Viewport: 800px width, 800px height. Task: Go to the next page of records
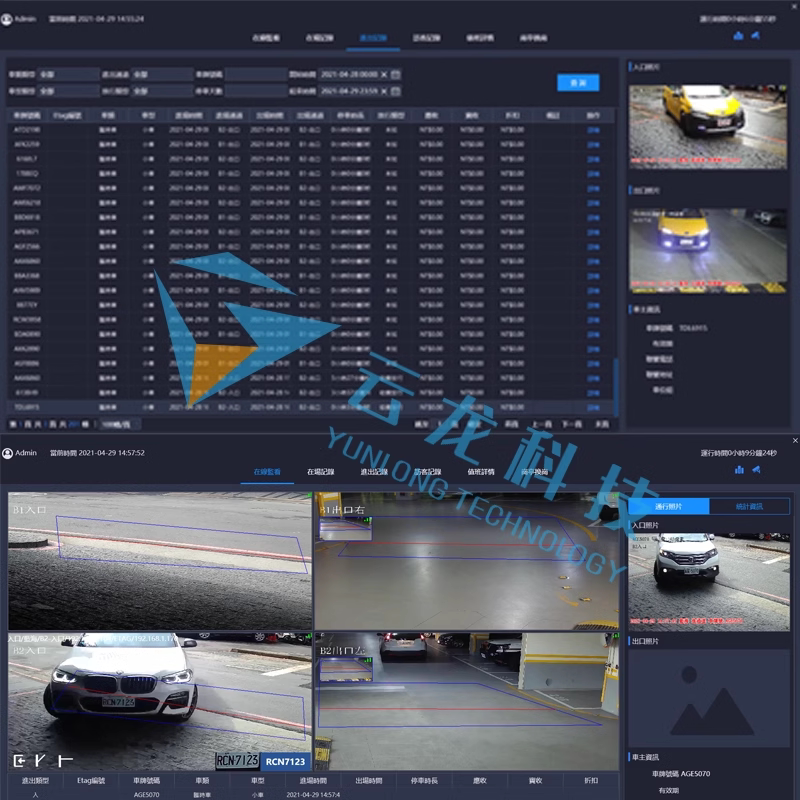pyautogui.click(x=571, y=424)
